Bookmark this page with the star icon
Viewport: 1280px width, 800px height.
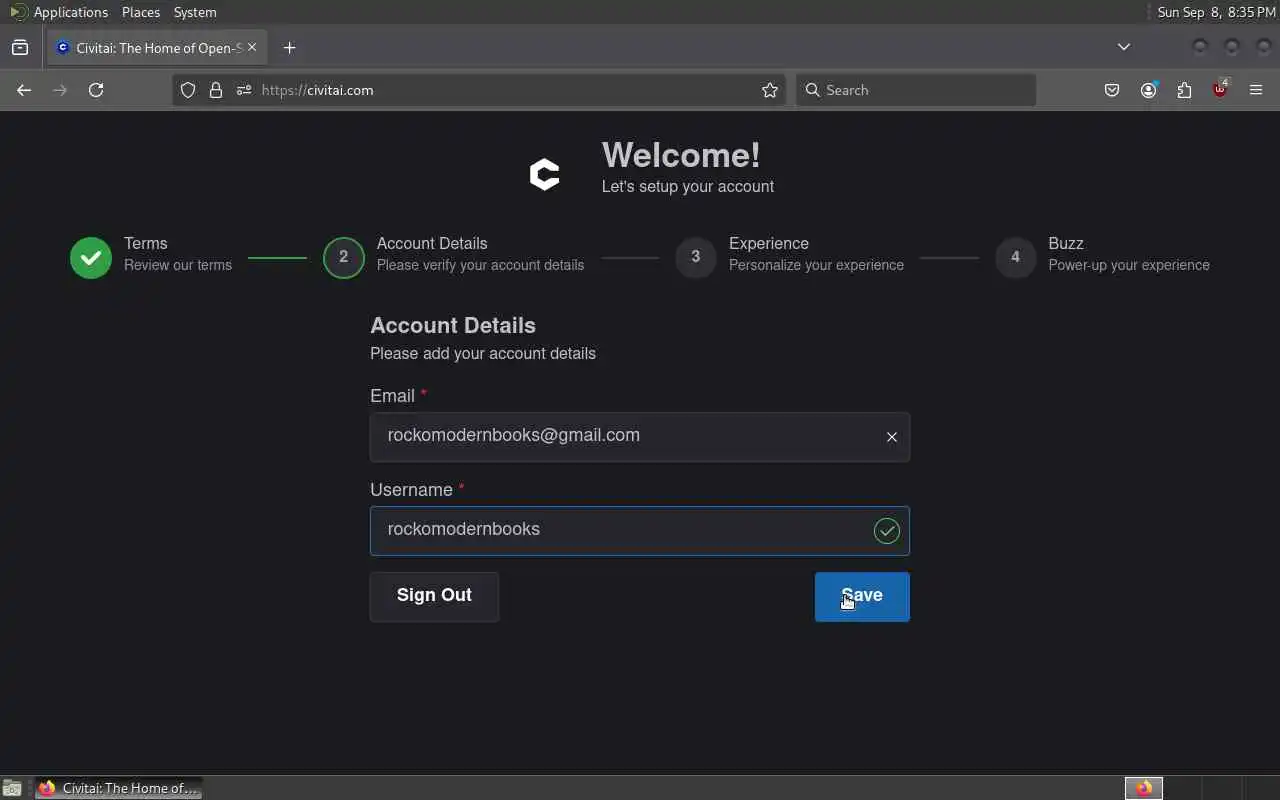point(770,90)
